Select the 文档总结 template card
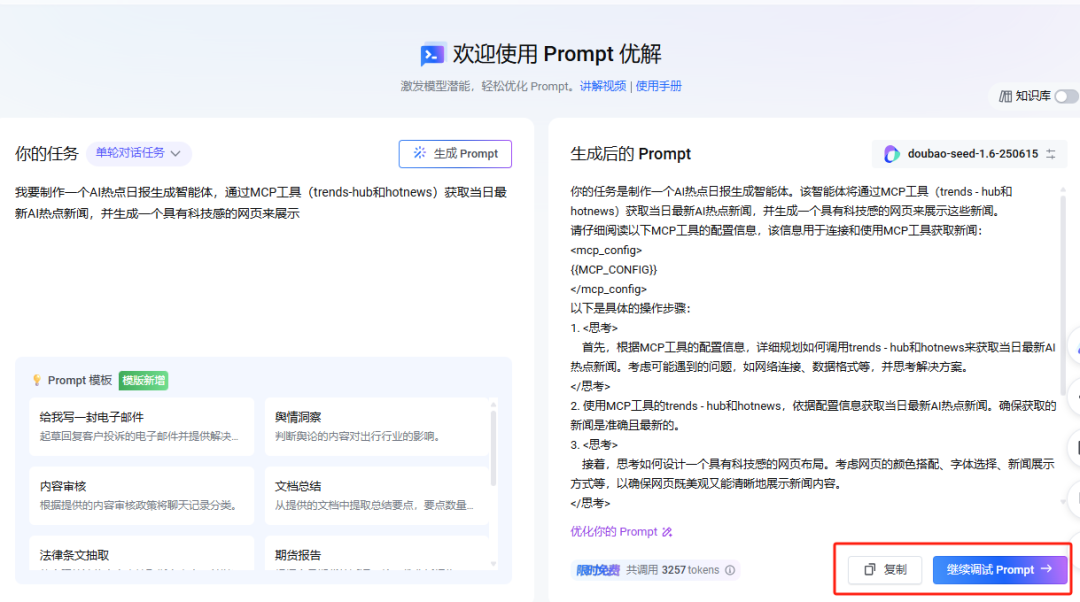Image resolution: width=1080 pixels, height=602 pixels. (377, 495)
